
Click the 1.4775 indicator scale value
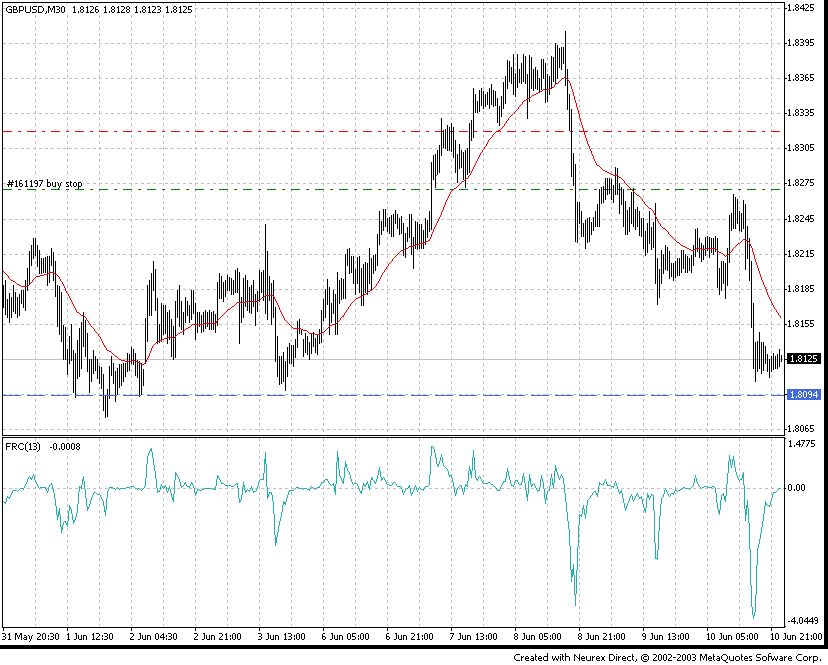click(x=804, y=443)
